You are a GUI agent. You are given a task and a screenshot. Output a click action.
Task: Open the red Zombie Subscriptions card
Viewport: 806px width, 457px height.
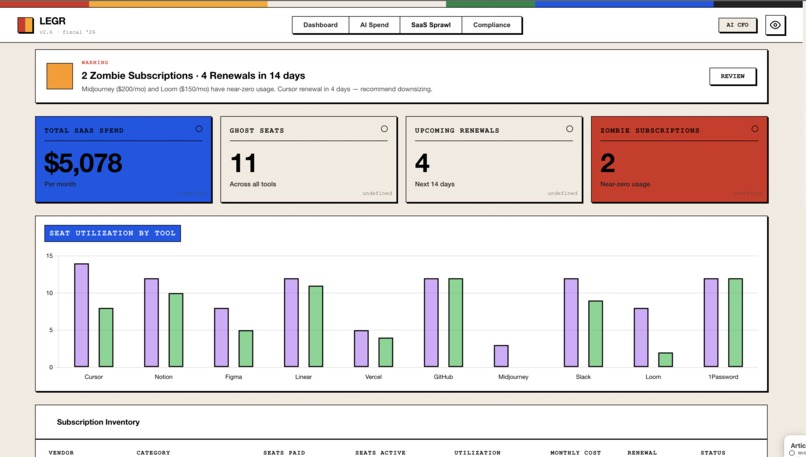pyautogui.click(x=680, y=159)
